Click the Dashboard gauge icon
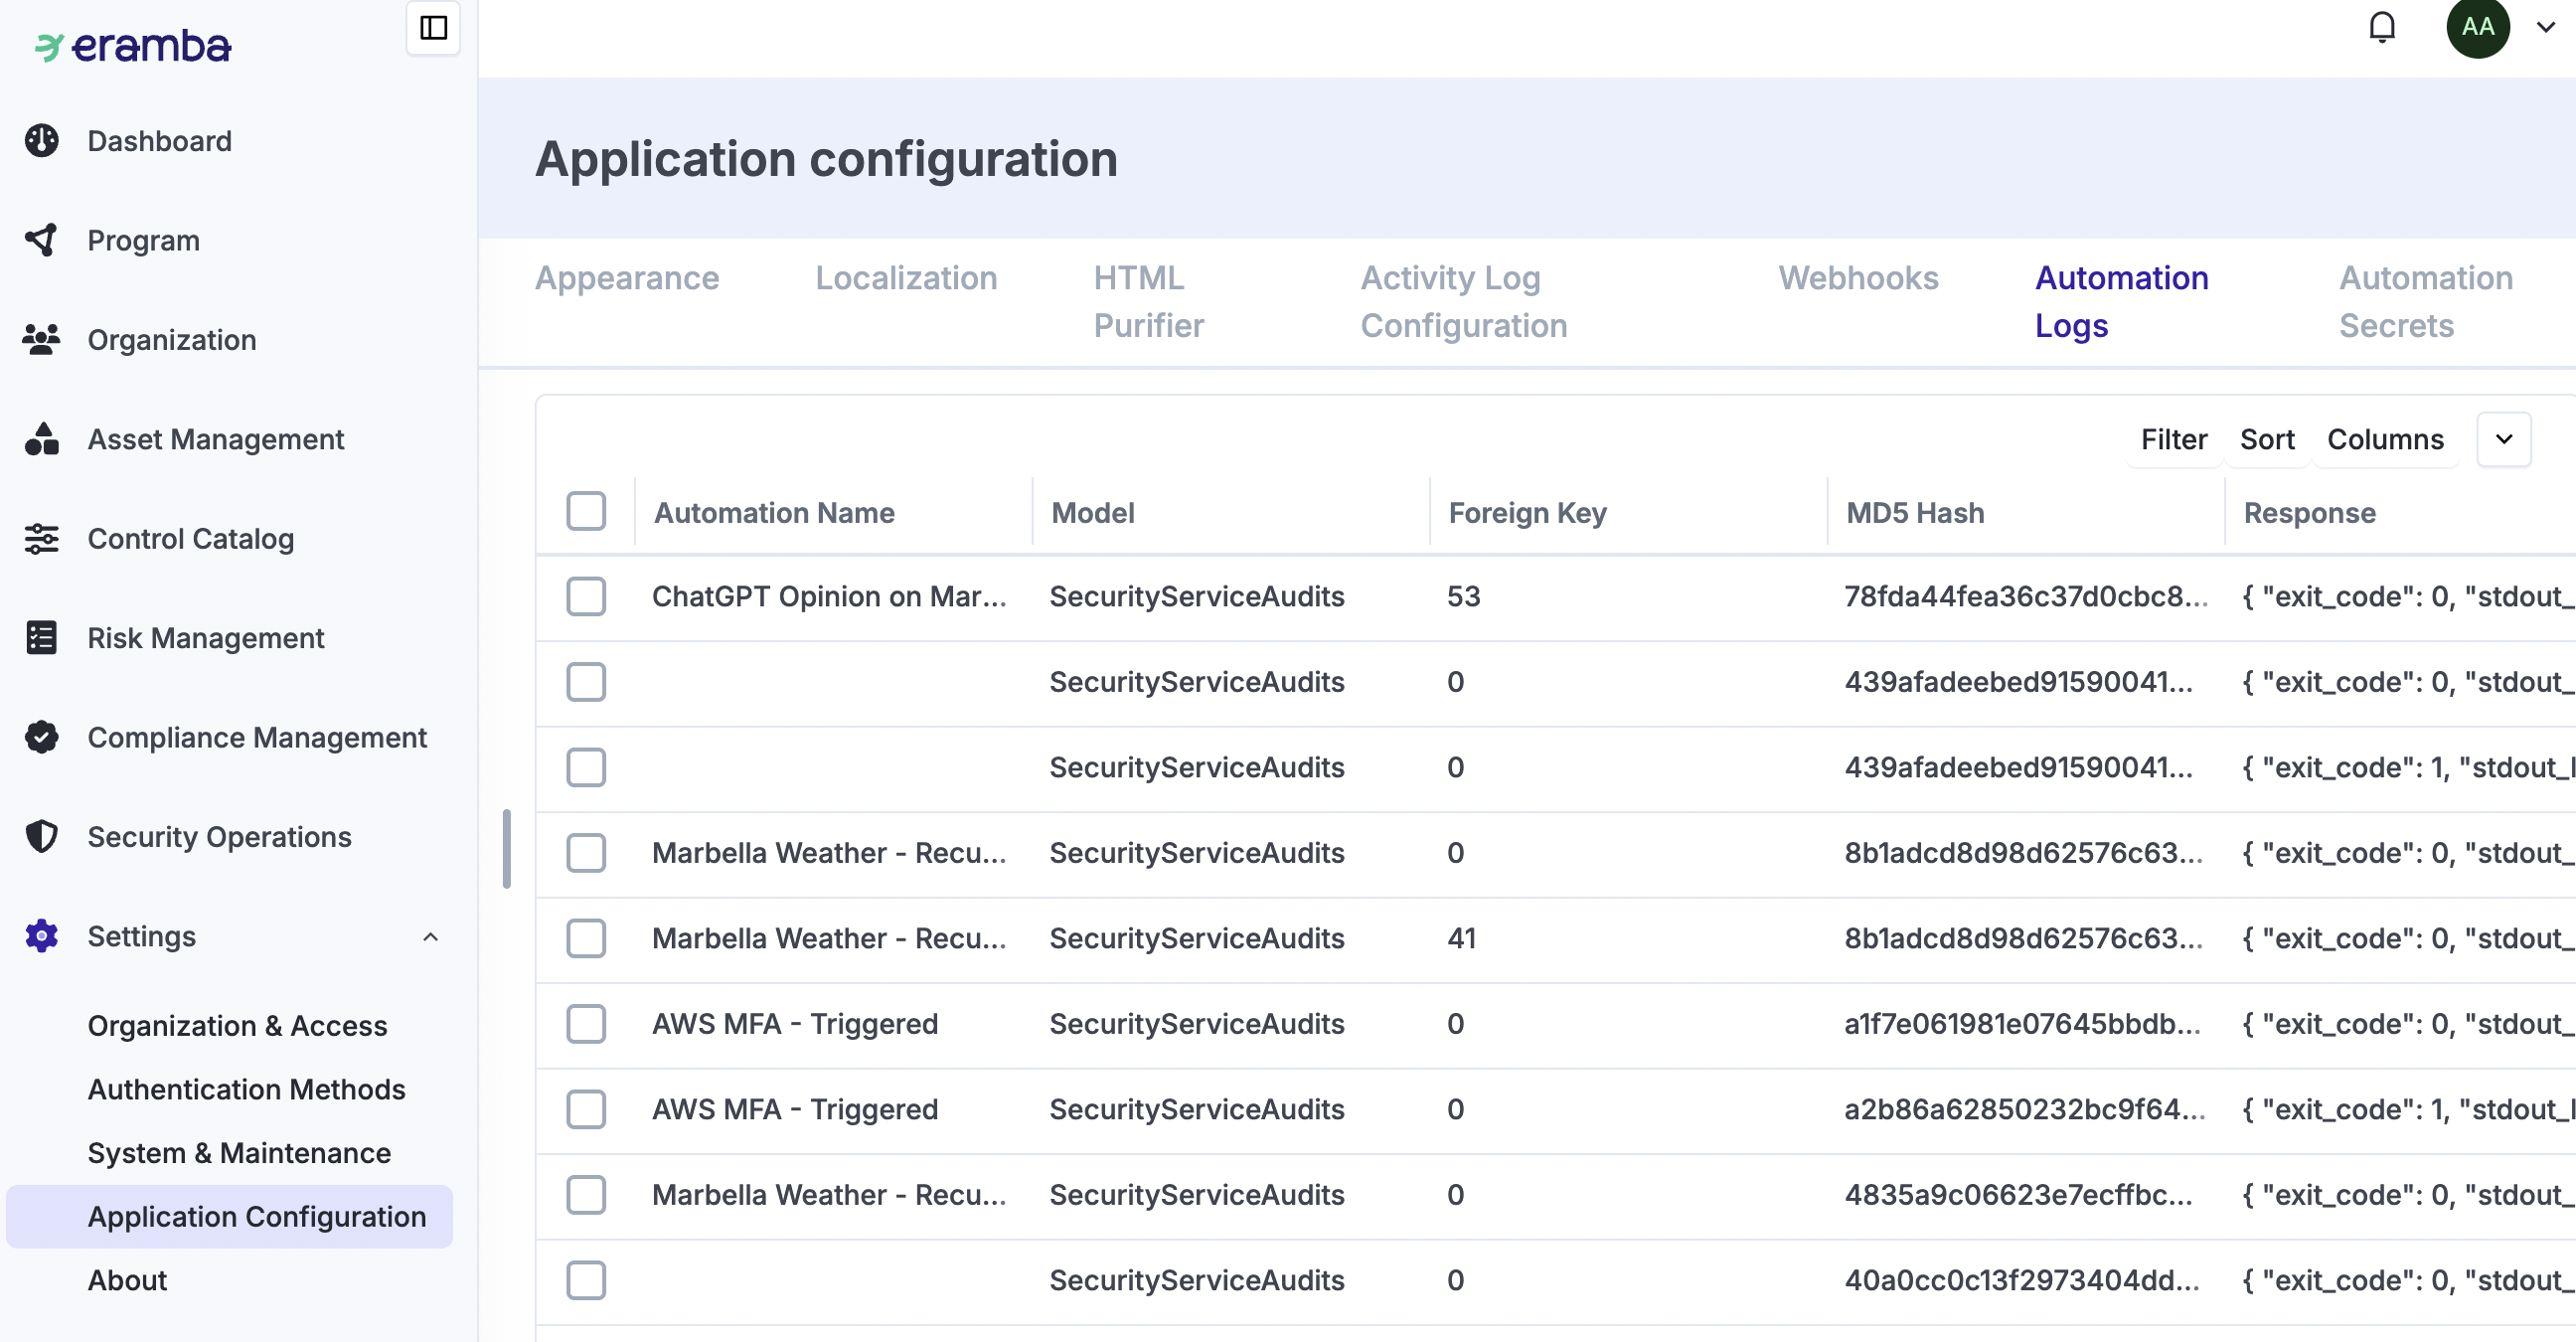Image resolution: width=2576 pixels, height=1342 pixels. [x=41, y=141]
